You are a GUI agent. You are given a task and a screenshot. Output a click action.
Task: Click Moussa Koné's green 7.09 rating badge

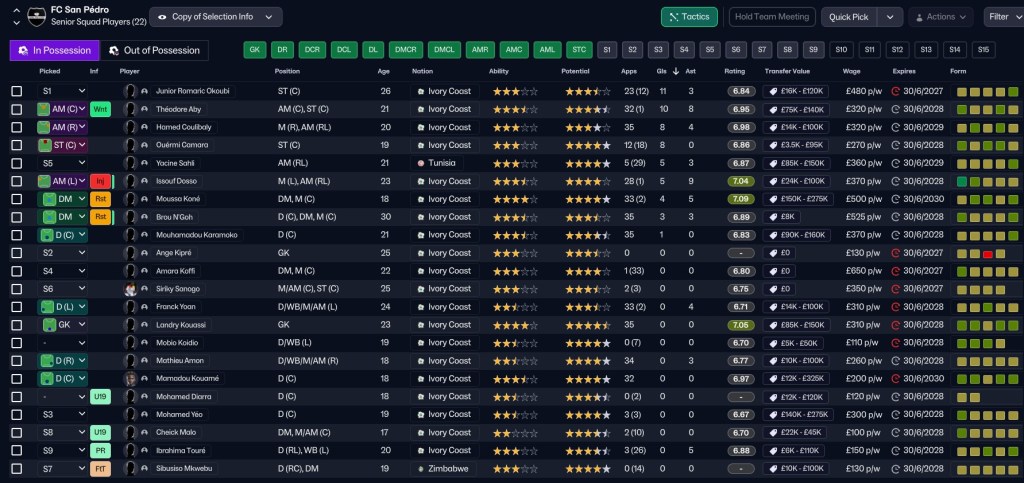[x=741, y=199]
